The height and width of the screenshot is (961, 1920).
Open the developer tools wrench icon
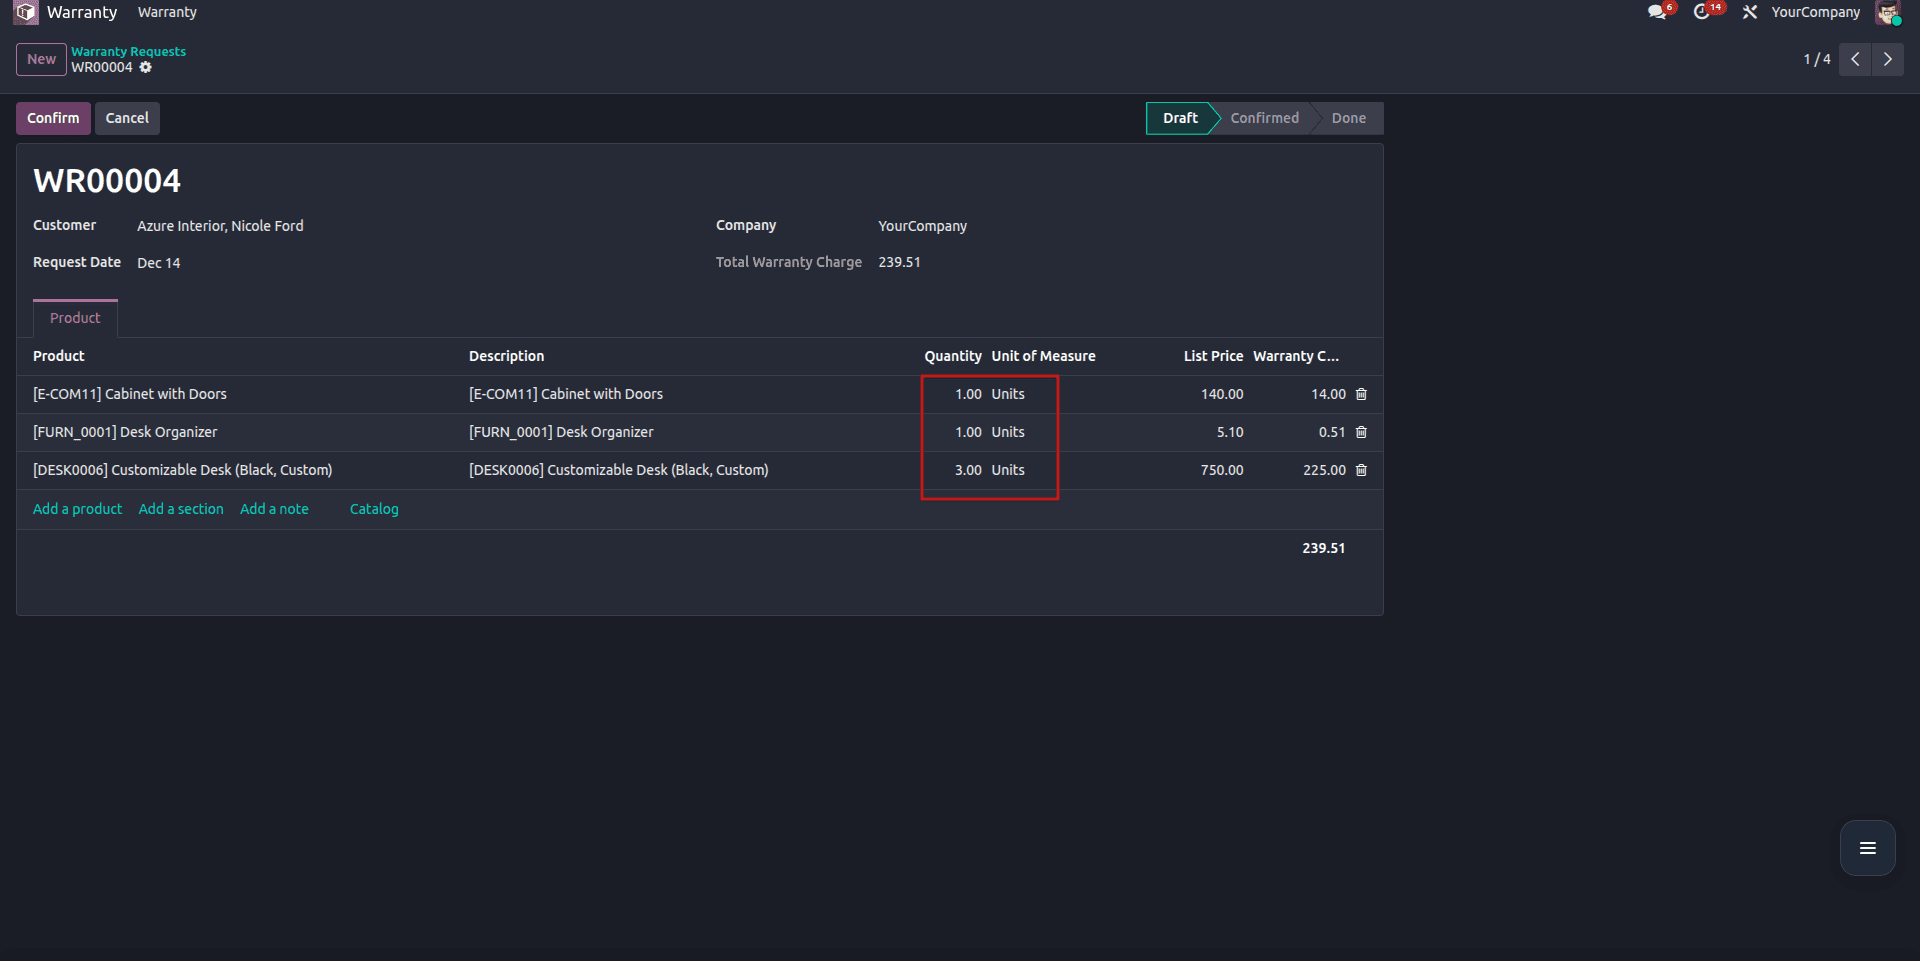pyautogui.click(x=1750, y=12)
